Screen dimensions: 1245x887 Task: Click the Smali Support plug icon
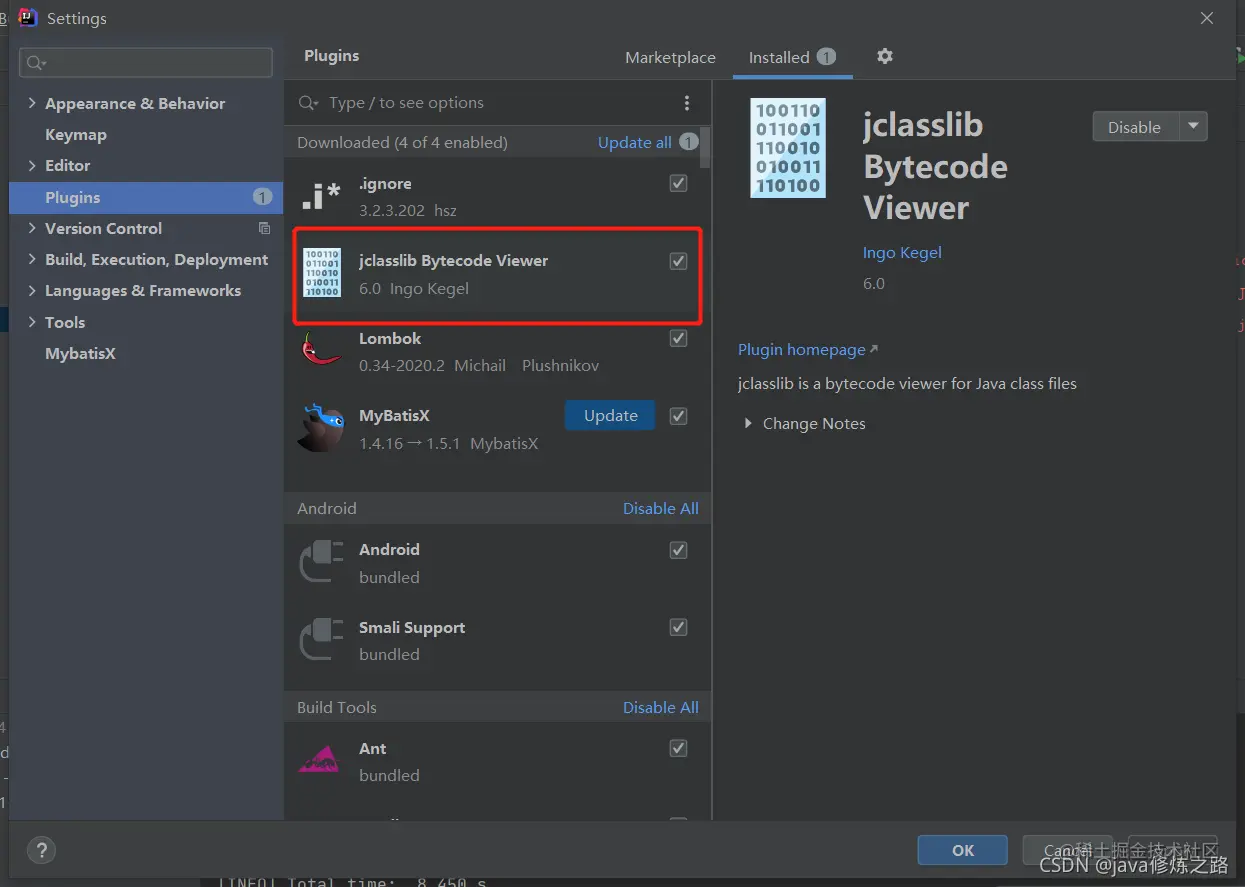click(322, 639)
